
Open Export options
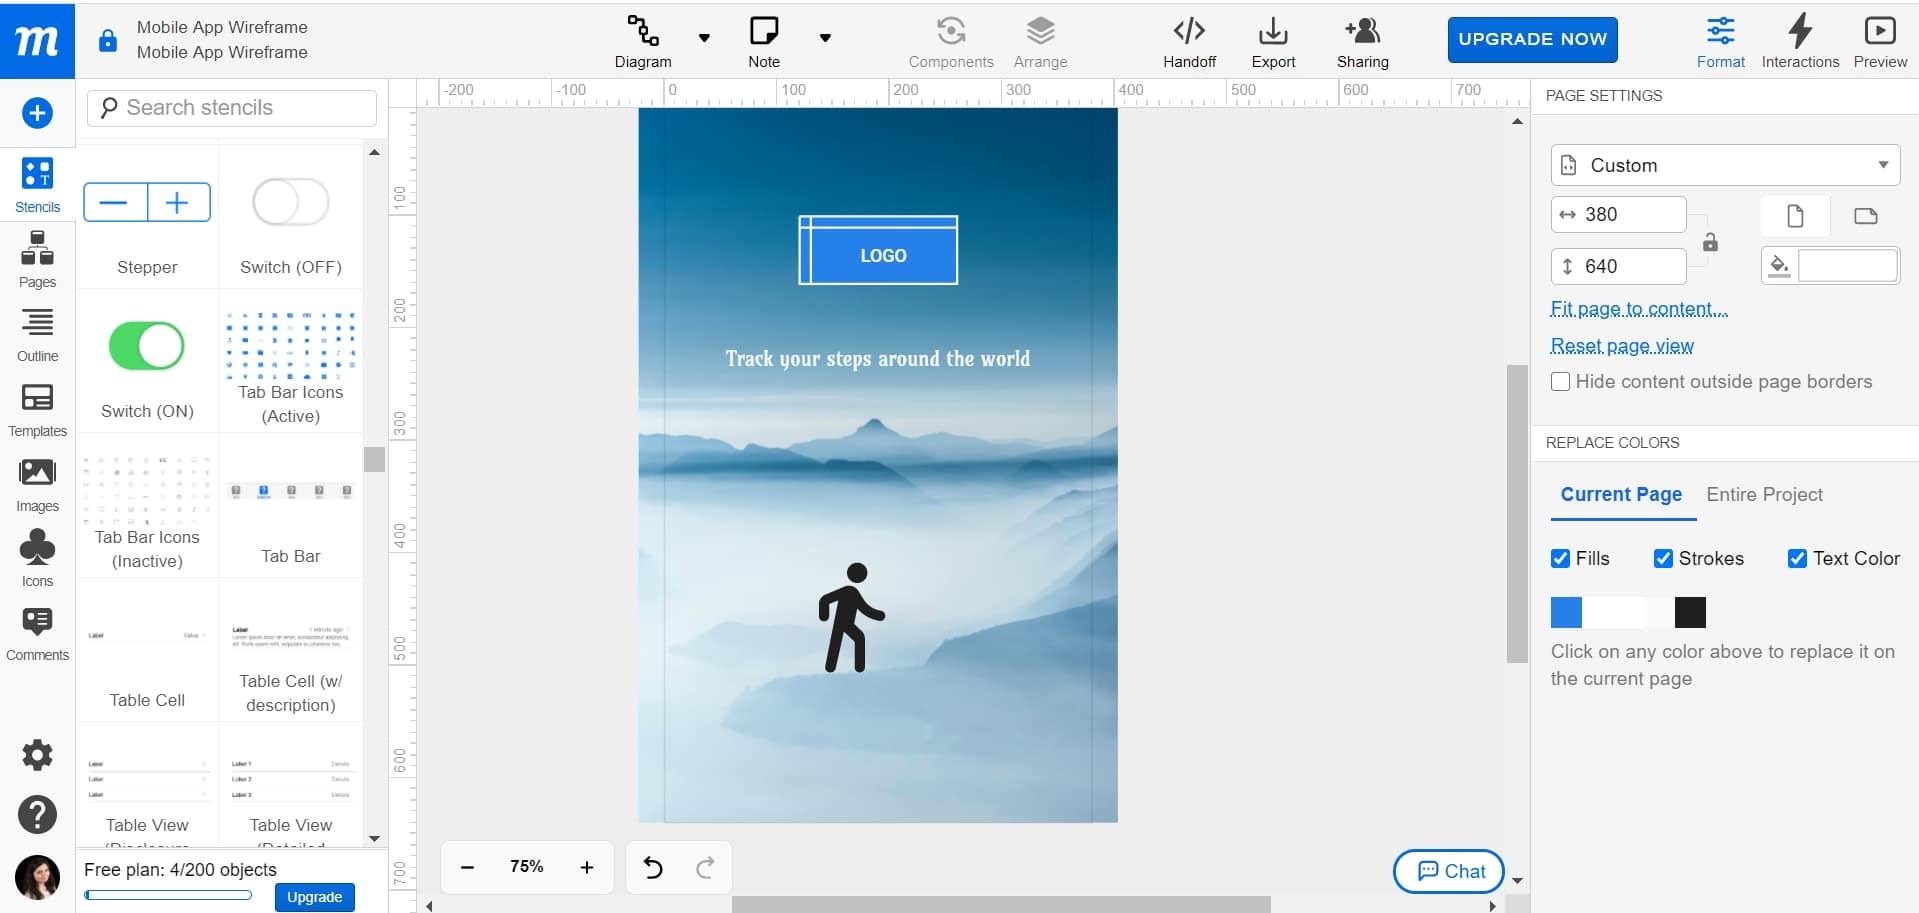(x=1272, y=40)
